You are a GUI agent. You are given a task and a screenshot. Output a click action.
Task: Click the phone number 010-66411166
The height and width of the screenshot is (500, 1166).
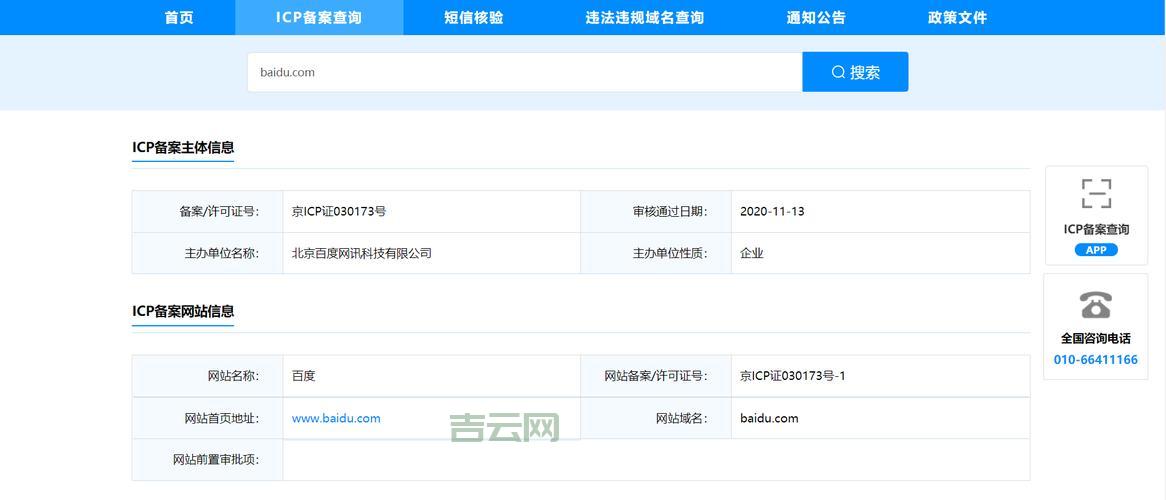click(x=1095, y=360)
